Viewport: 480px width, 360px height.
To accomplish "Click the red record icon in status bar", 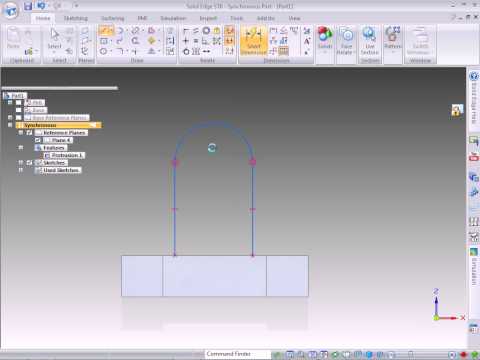I will click(x=464, y=355).
